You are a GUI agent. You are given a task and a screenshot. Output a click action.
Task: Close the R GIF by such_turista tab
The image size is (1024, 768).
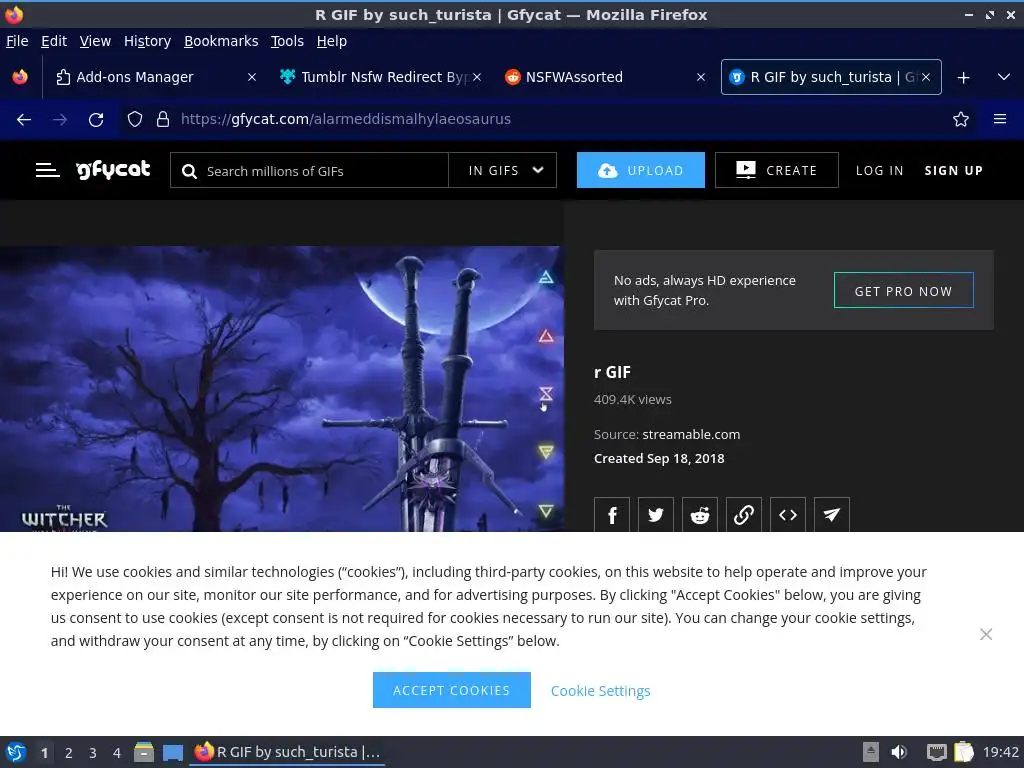click(925, 77)
